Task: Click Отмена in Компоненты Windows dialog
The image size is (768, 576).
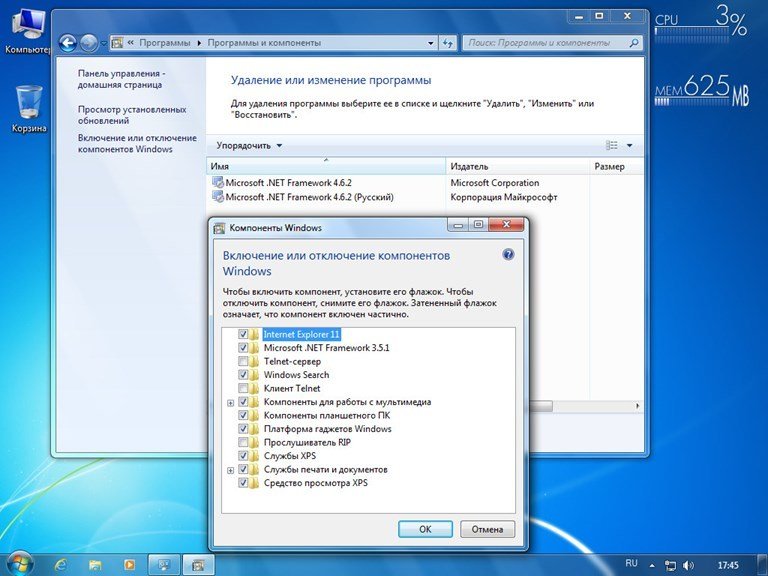Action: pos(487,529)
